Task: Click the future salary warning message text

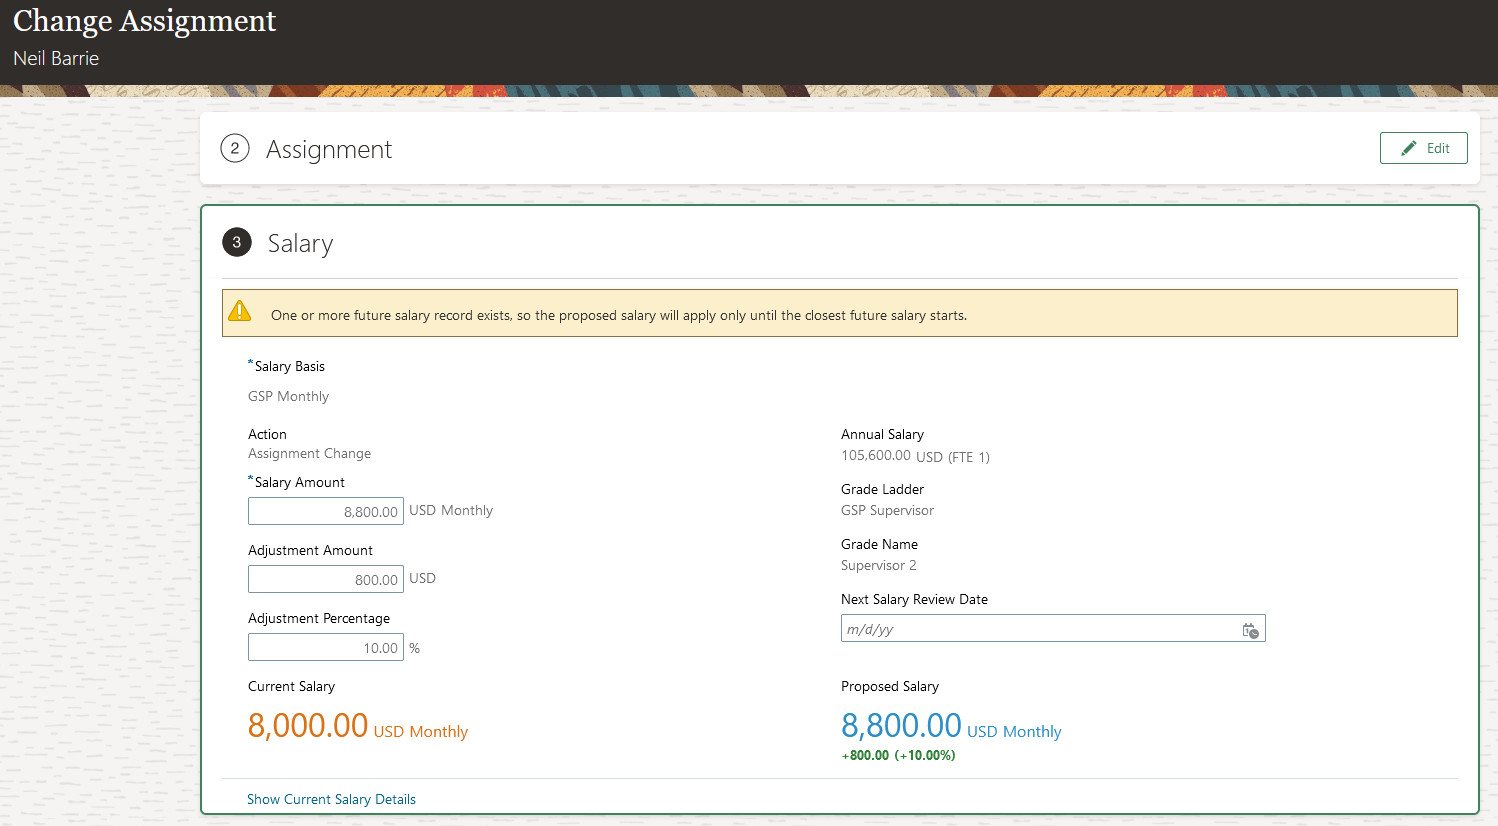Action: pyautogui.click(x=619, y=315)
